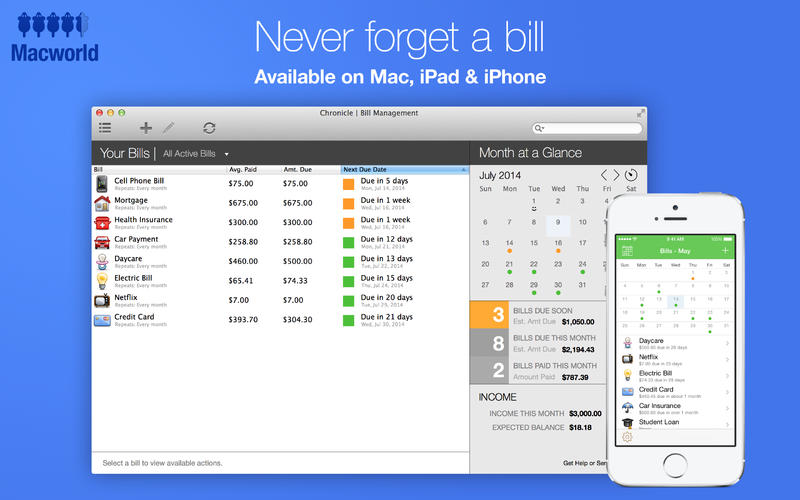Click the $18.18 expected balance value

(x=580, y=428)
